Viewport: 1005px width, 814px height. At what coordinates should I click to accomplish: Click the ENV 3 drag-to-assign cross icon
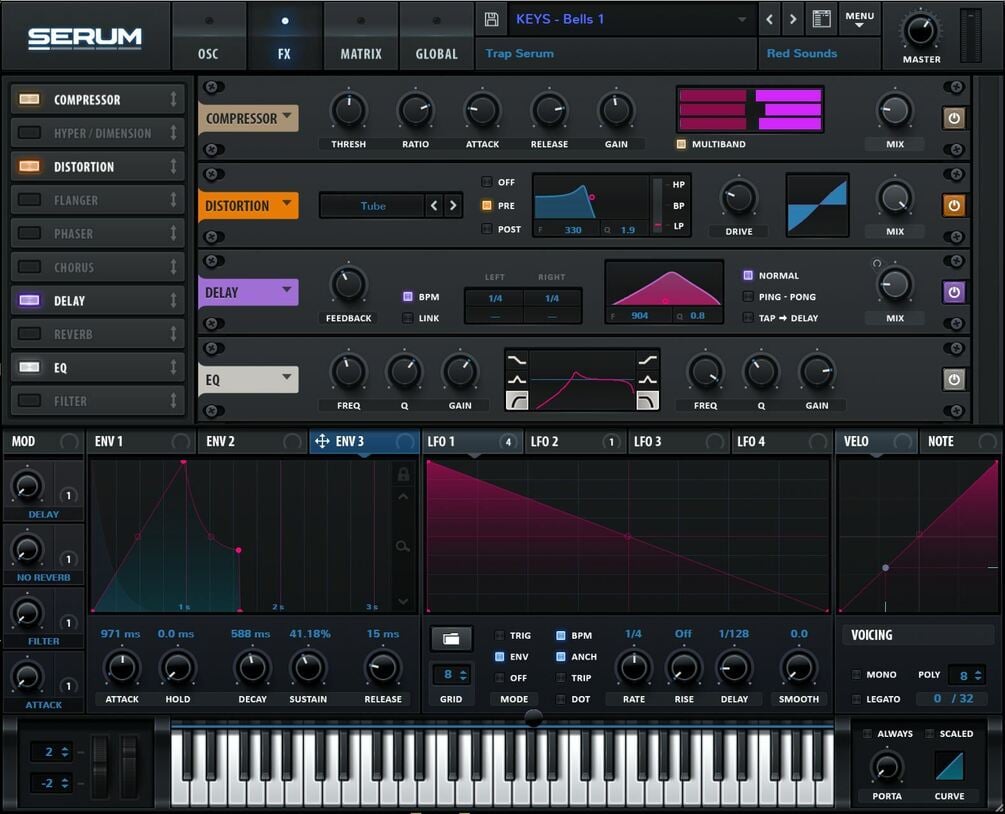[322, 441]
